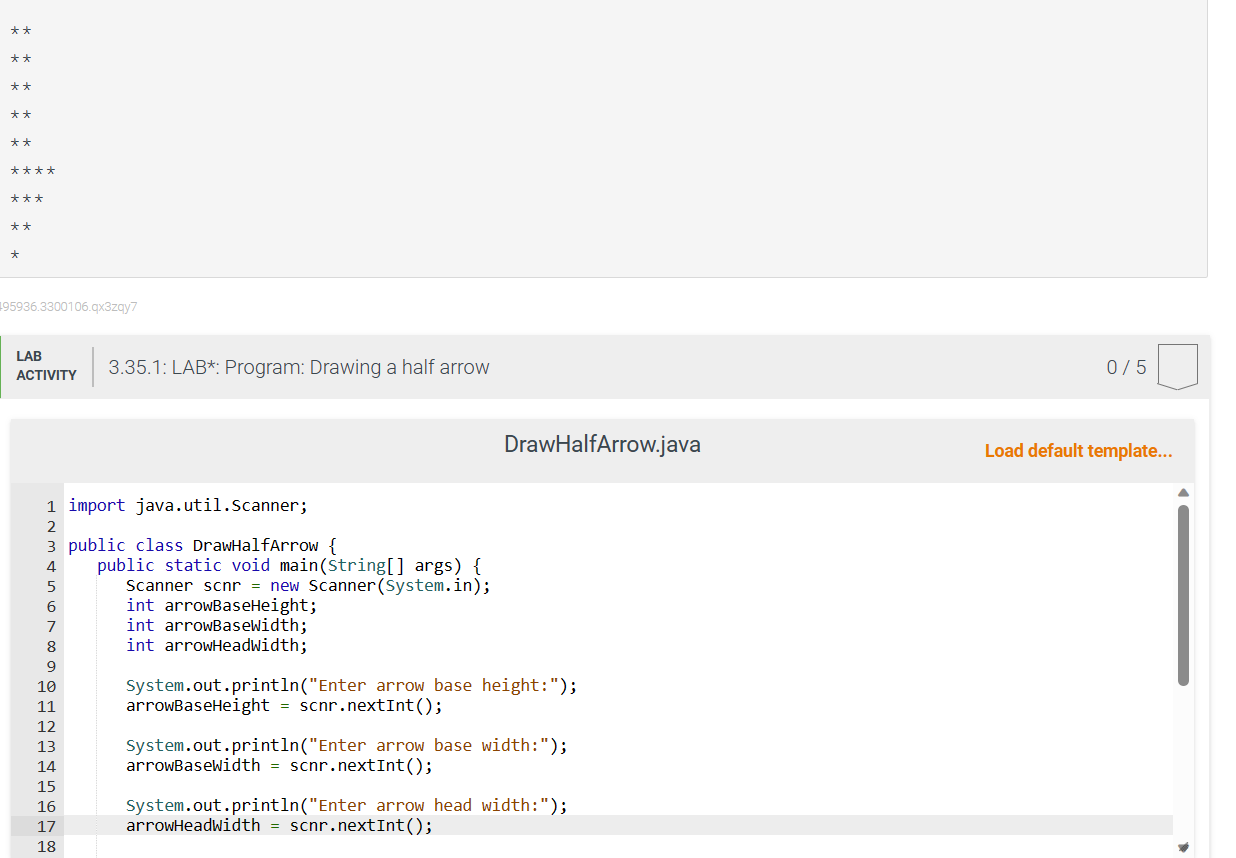Click 'arrowBaseHeight = scnr.nextInt();' line
Screen dimensions: 1236x858
284,705
